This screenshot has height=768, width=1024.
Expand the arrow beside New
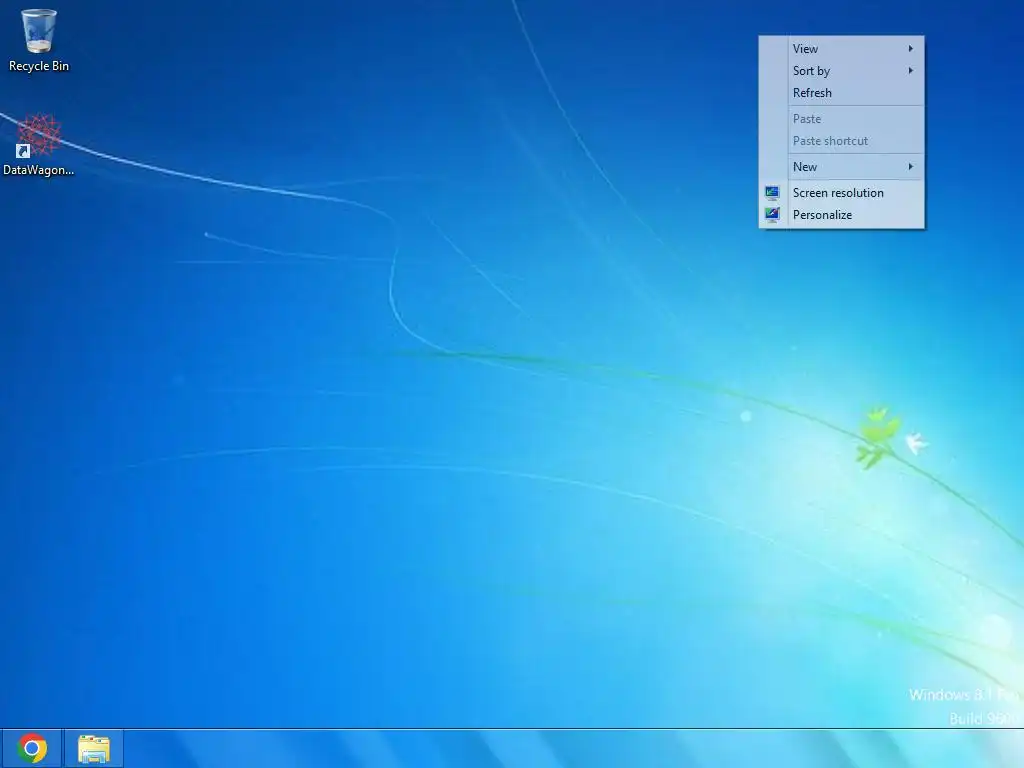pyautogui.click(x=910, y=167)
